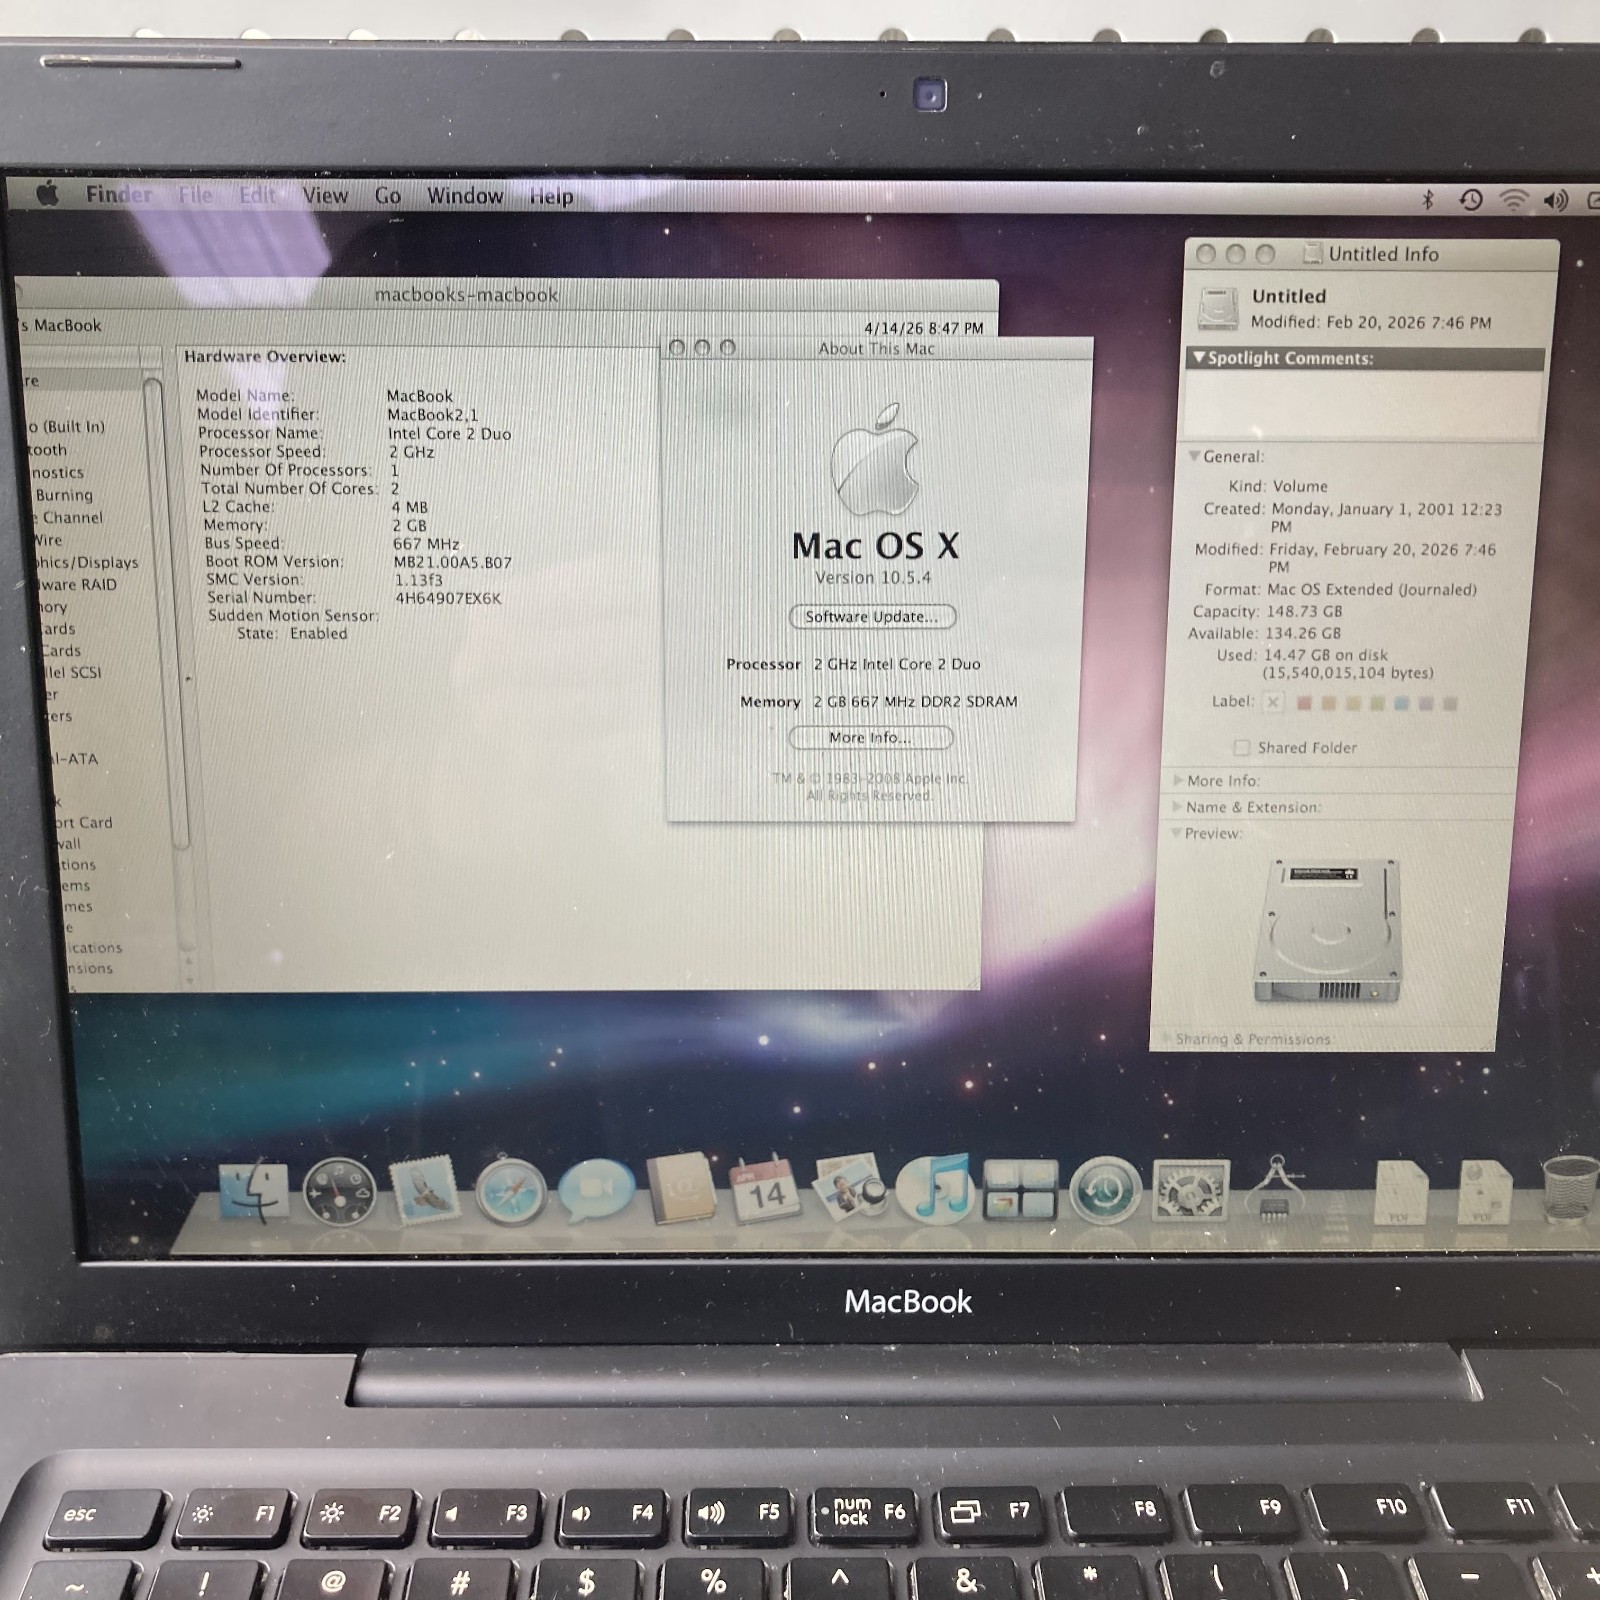Launch Preview from the Dock
Viewport: 1600px width, 1600px height.
tap(850, 1187)
